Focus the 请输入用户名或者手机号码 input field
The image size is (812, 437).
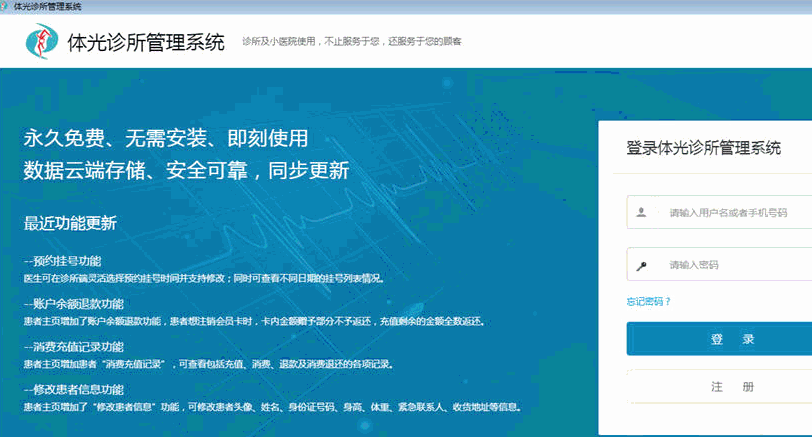[719, 212]
